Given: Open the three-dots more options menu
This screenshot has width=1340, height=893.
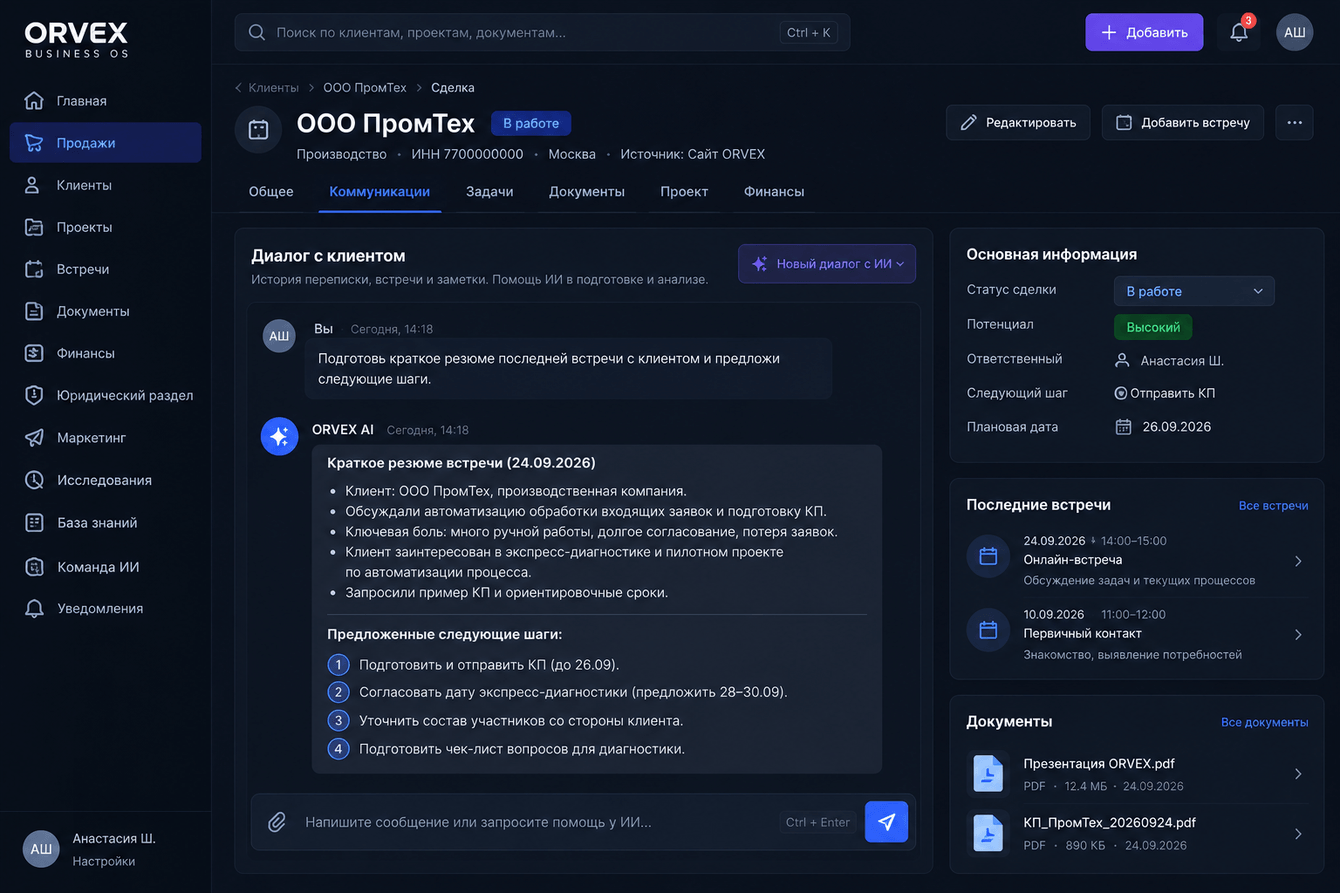Looking at the screenshot, I should coord(1294,123).
